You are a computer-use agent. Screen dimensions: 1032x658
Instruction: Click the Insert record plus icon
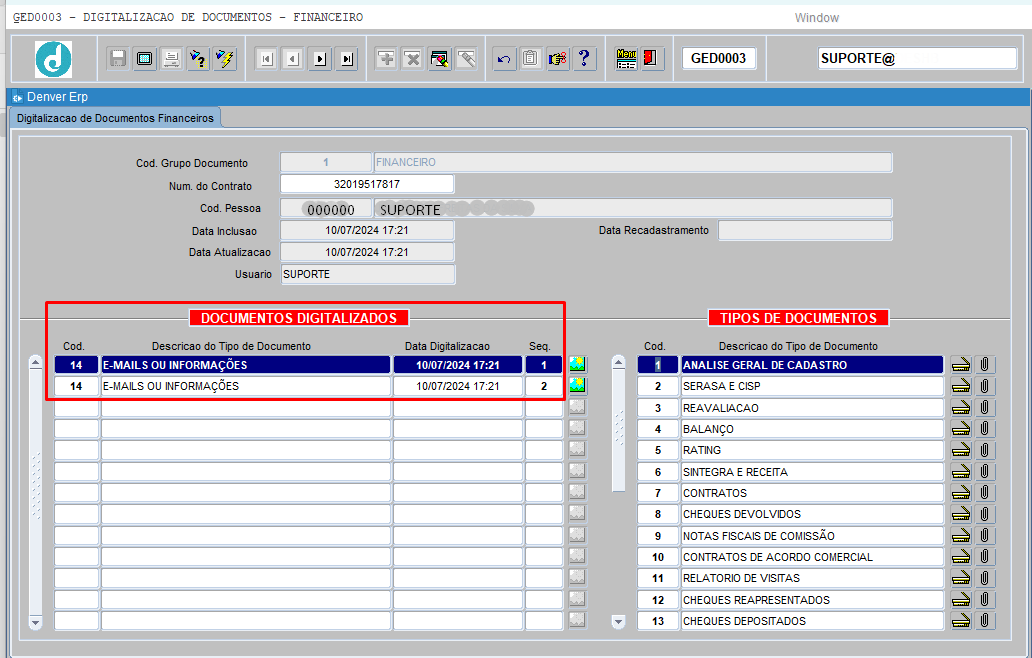(x=386, y=59)
